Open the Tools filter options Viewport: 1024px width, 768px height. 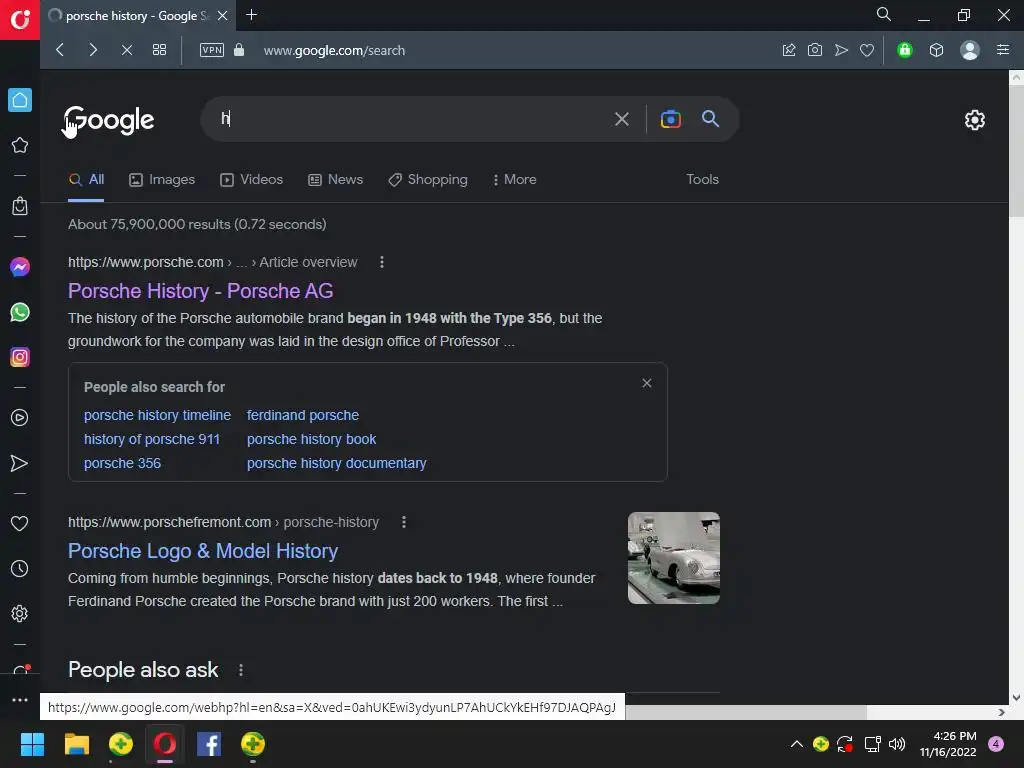702,180
